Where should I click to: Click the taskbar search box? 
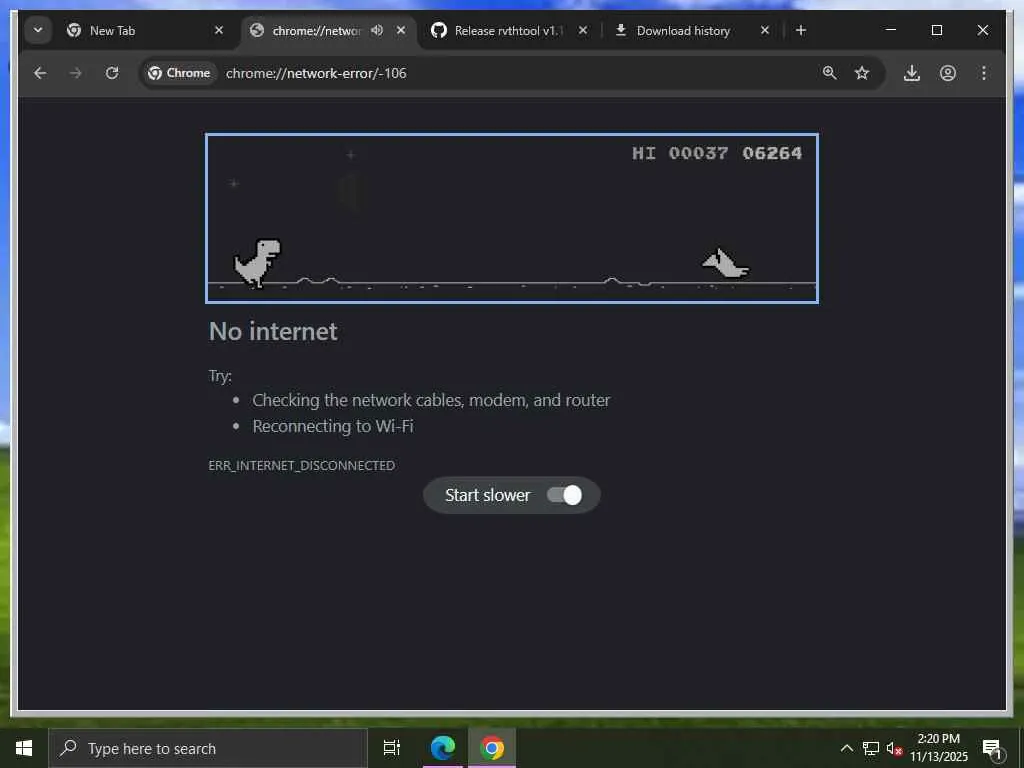click(208, 748)
